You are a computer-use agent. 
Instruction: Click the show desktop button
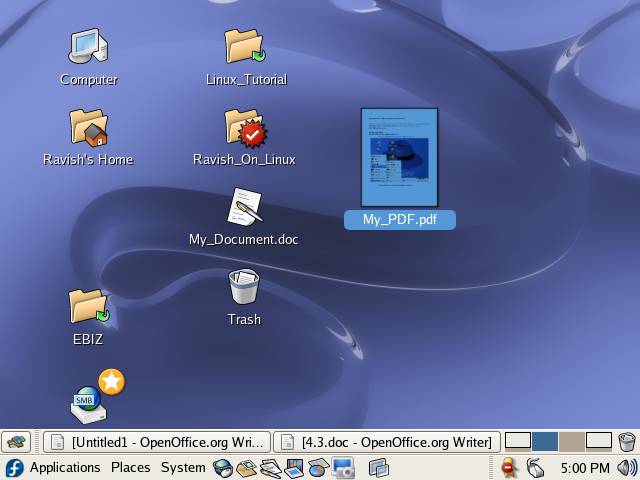15,441
